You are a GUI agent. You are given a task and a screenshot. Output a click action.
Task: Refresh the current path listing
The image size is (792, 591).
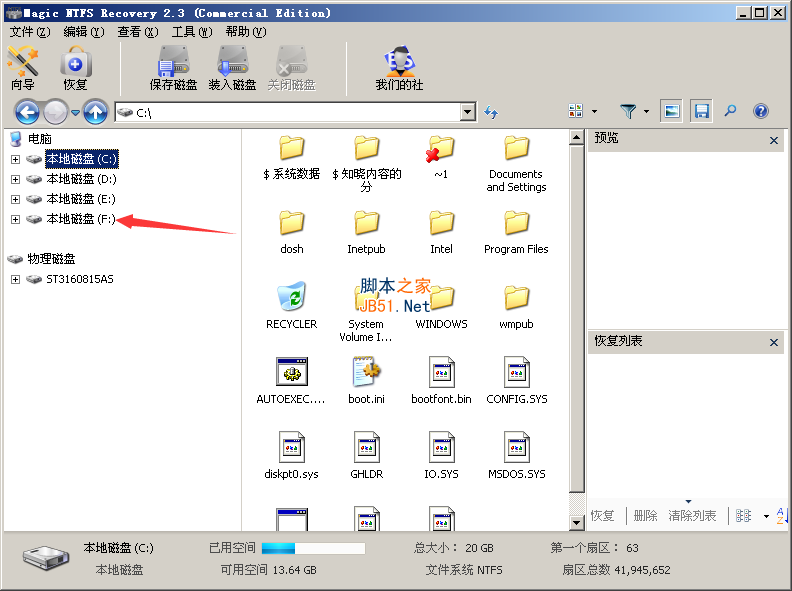491,112
